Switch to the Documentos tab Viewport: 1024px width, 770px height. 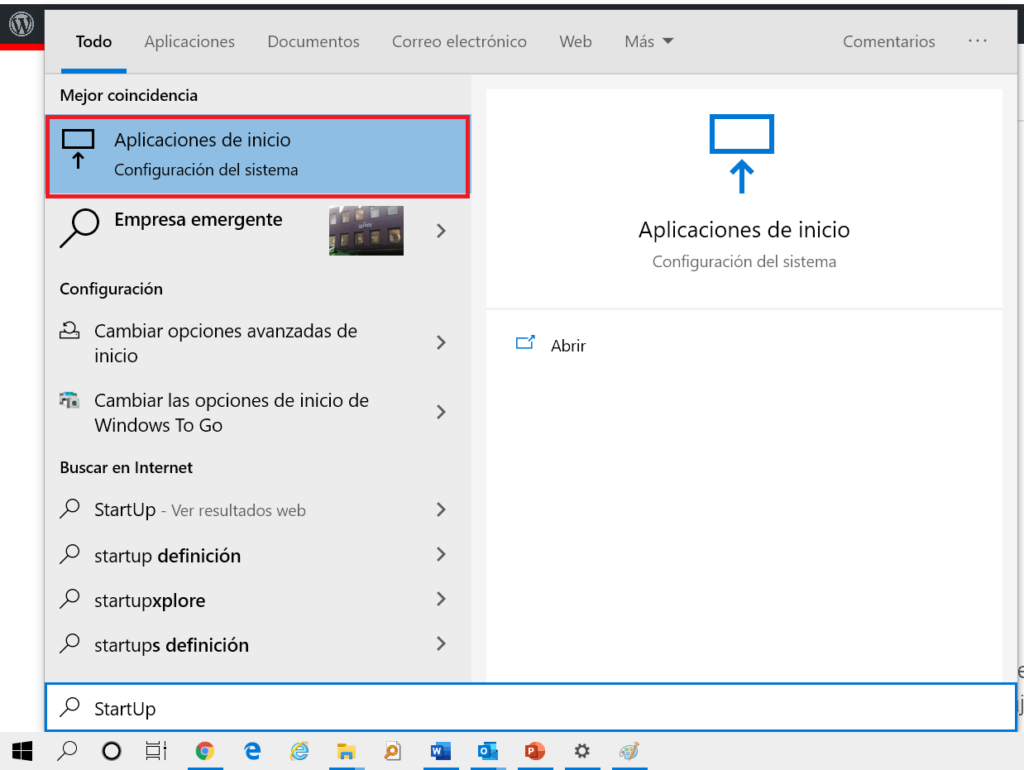[x=313, y=42]
